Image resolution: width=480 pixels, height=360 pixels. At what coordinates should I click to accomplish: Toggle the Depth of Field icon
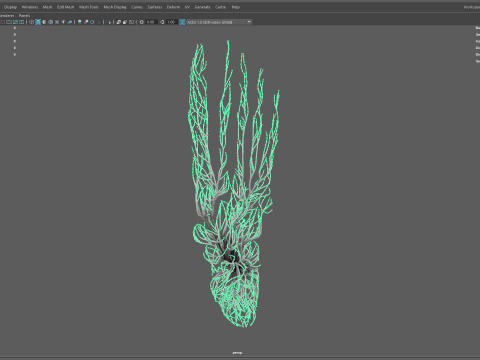[99, 22]
